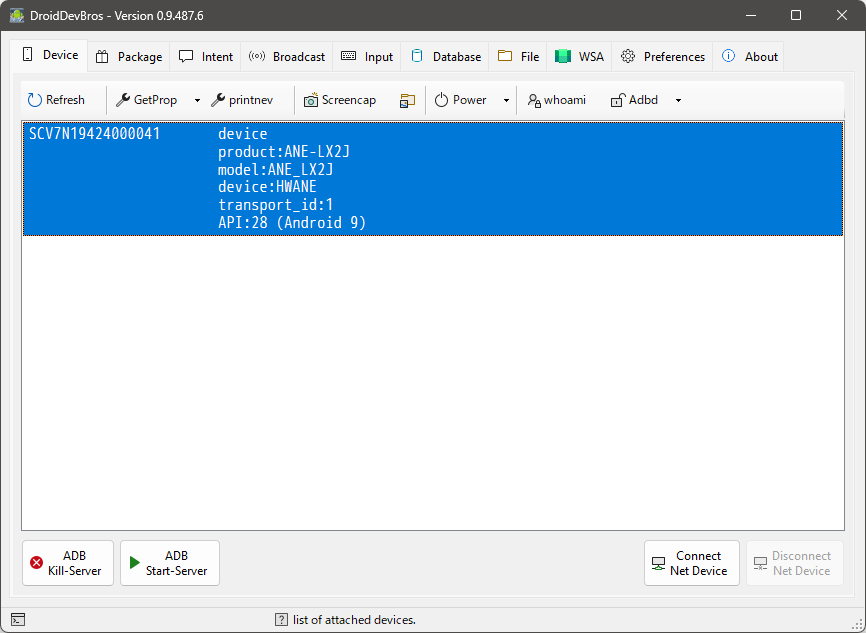Open the Preferences tab
Image resolution: width=866 pixels, height=633 pixels.
pos(663,57)
